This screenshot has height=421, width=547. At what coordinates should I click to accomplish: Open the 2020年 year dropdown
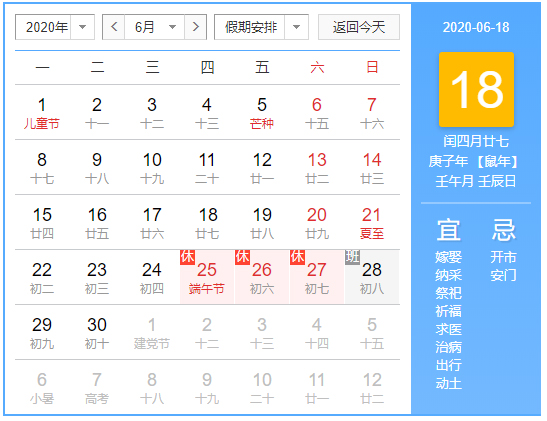[x=55, y=27]
